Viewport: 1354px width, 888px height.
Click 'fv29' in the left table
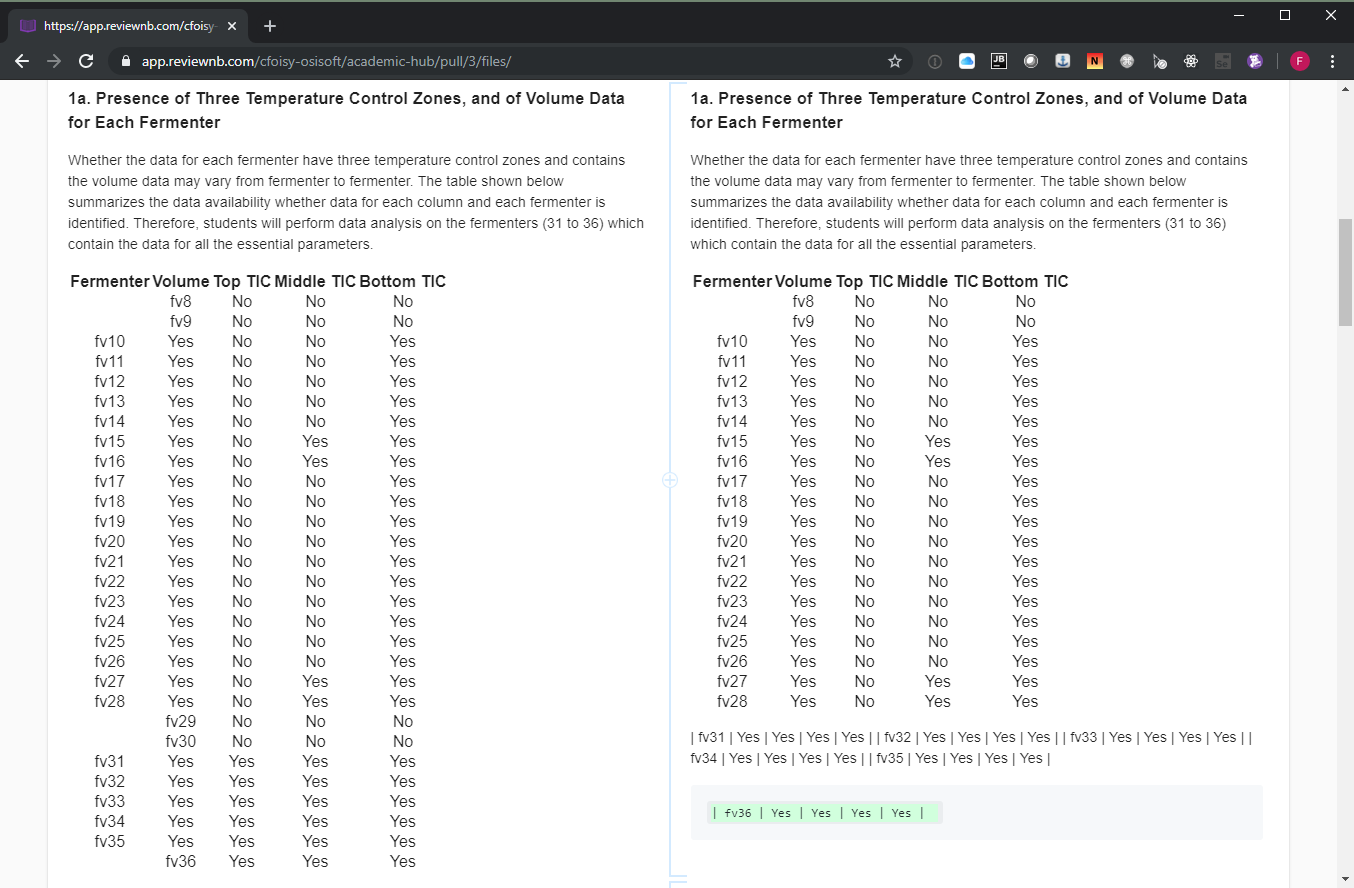pyautogui.click(x=181, y=721)
